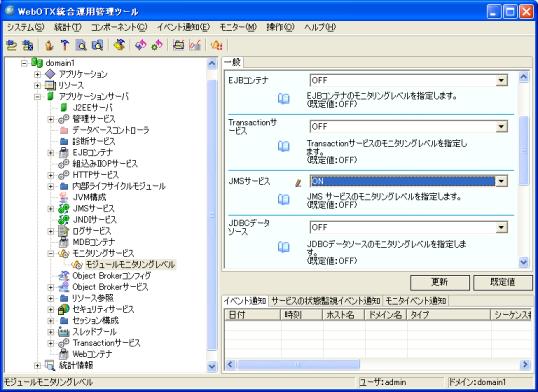Open help book icon for EJBコンテナ

pos(283,99)
